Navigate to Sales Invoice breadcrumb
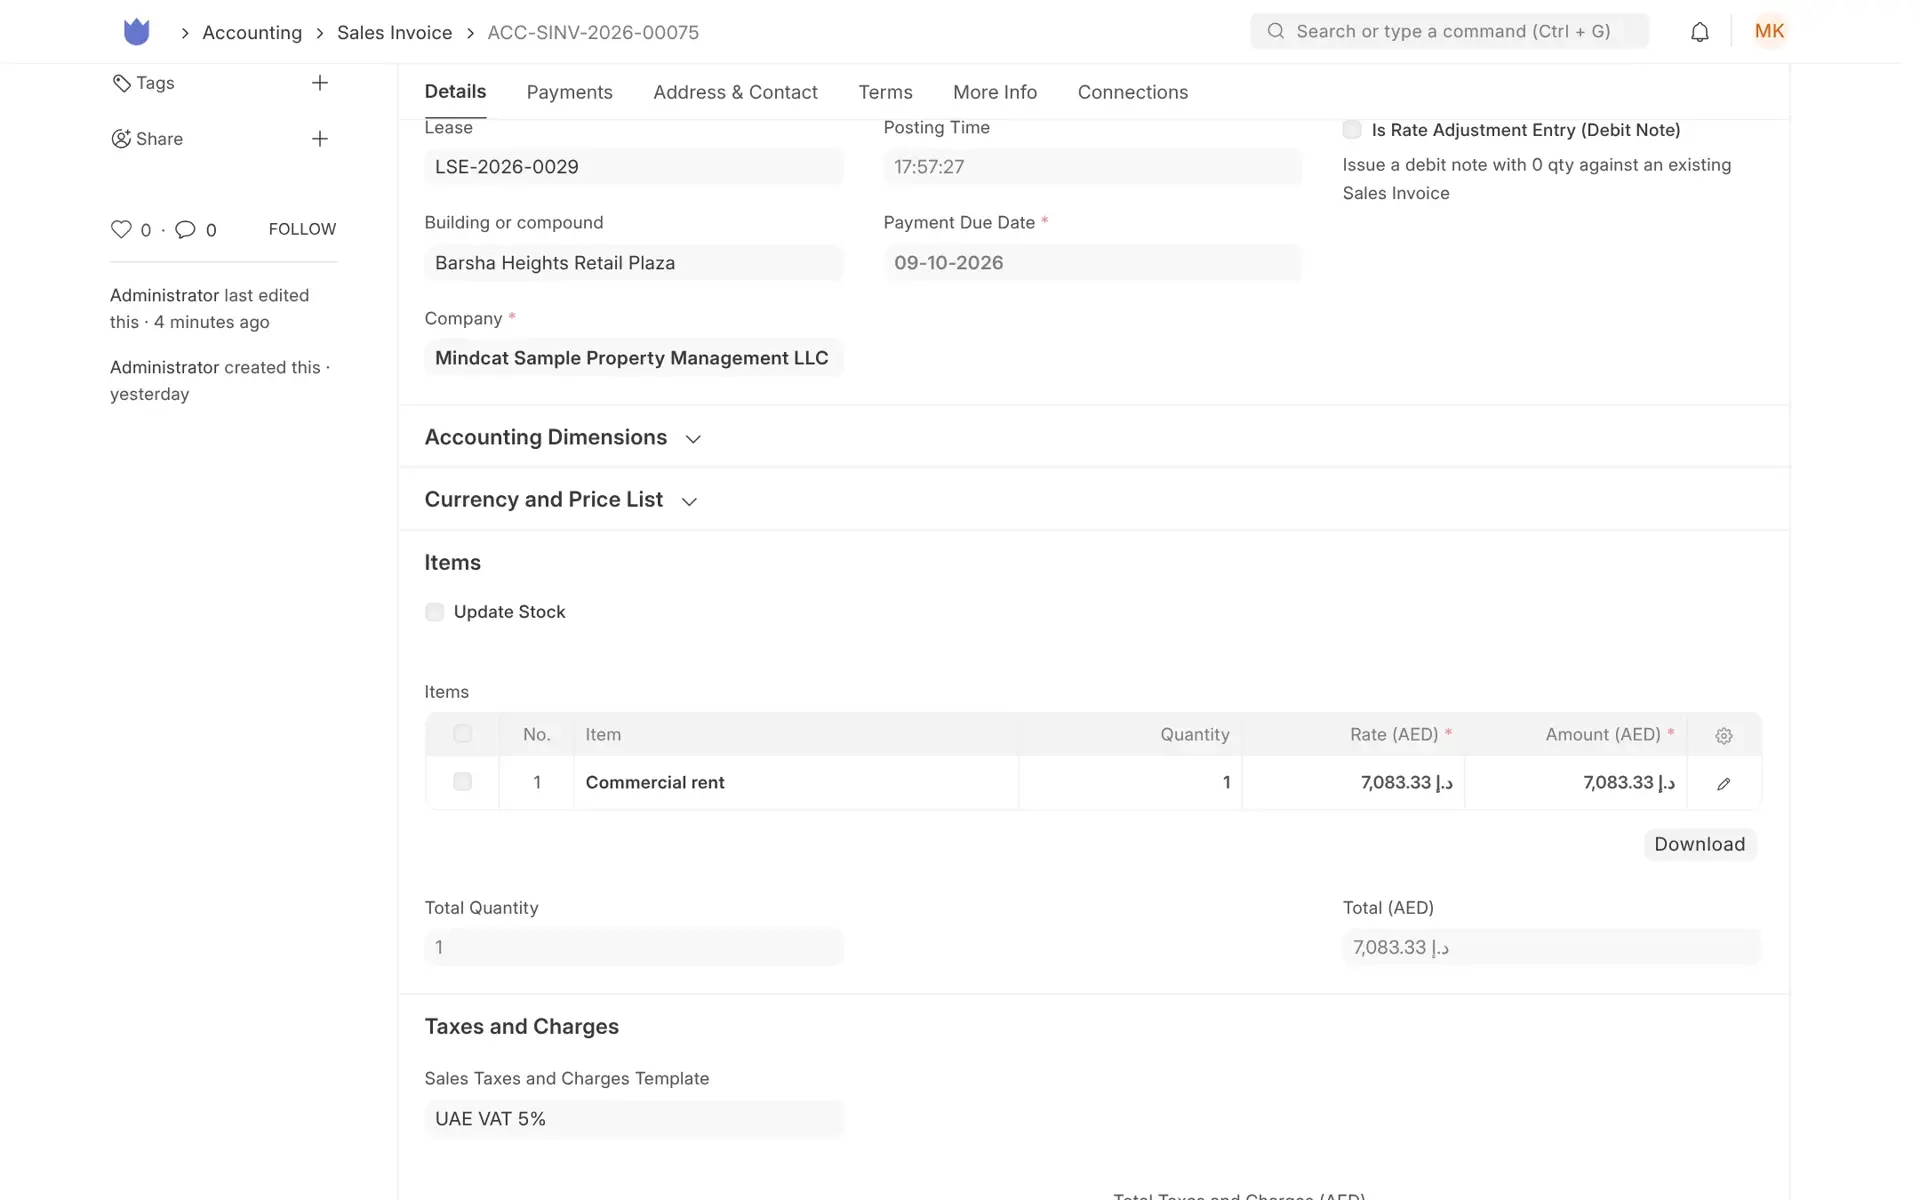Screen dimensions: 1920x1200 pos(394,32)
